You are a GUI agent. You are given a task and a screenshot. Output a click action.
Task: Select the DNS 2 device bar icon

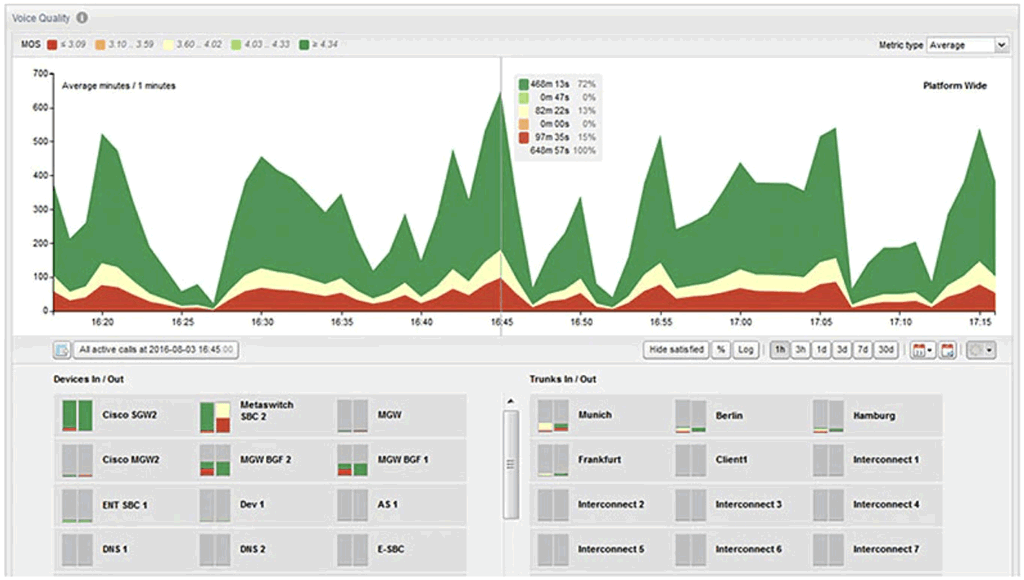(x=215, y=550)
